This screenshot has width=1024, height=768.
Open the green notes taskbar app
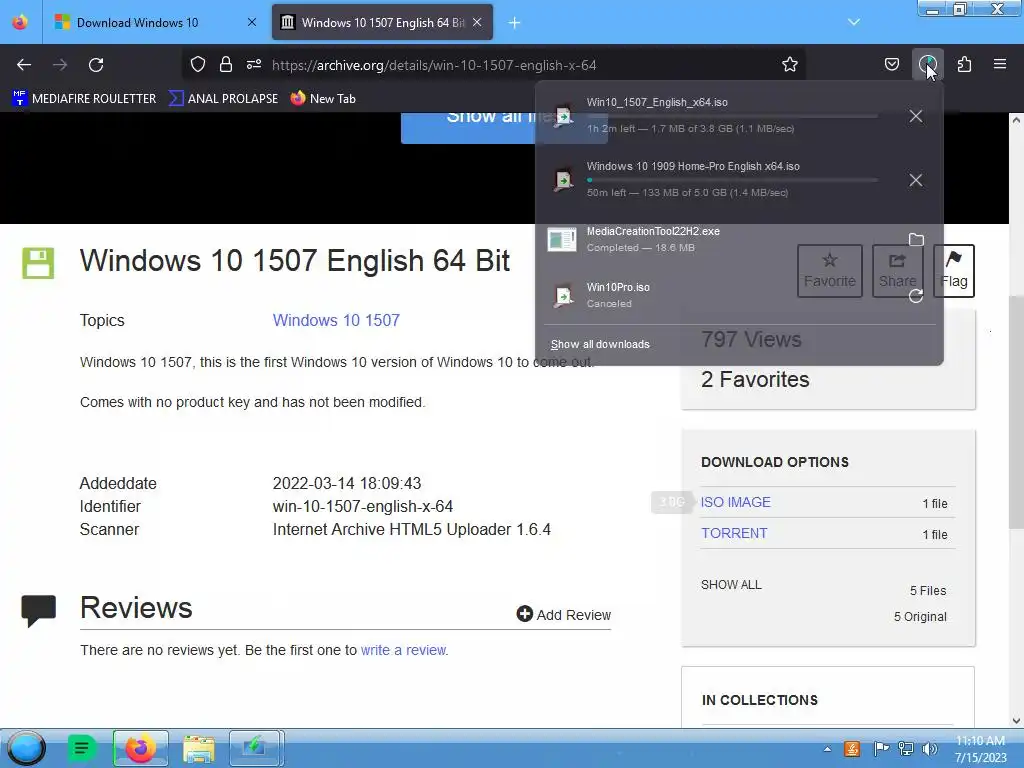click(x=82, y=748)
